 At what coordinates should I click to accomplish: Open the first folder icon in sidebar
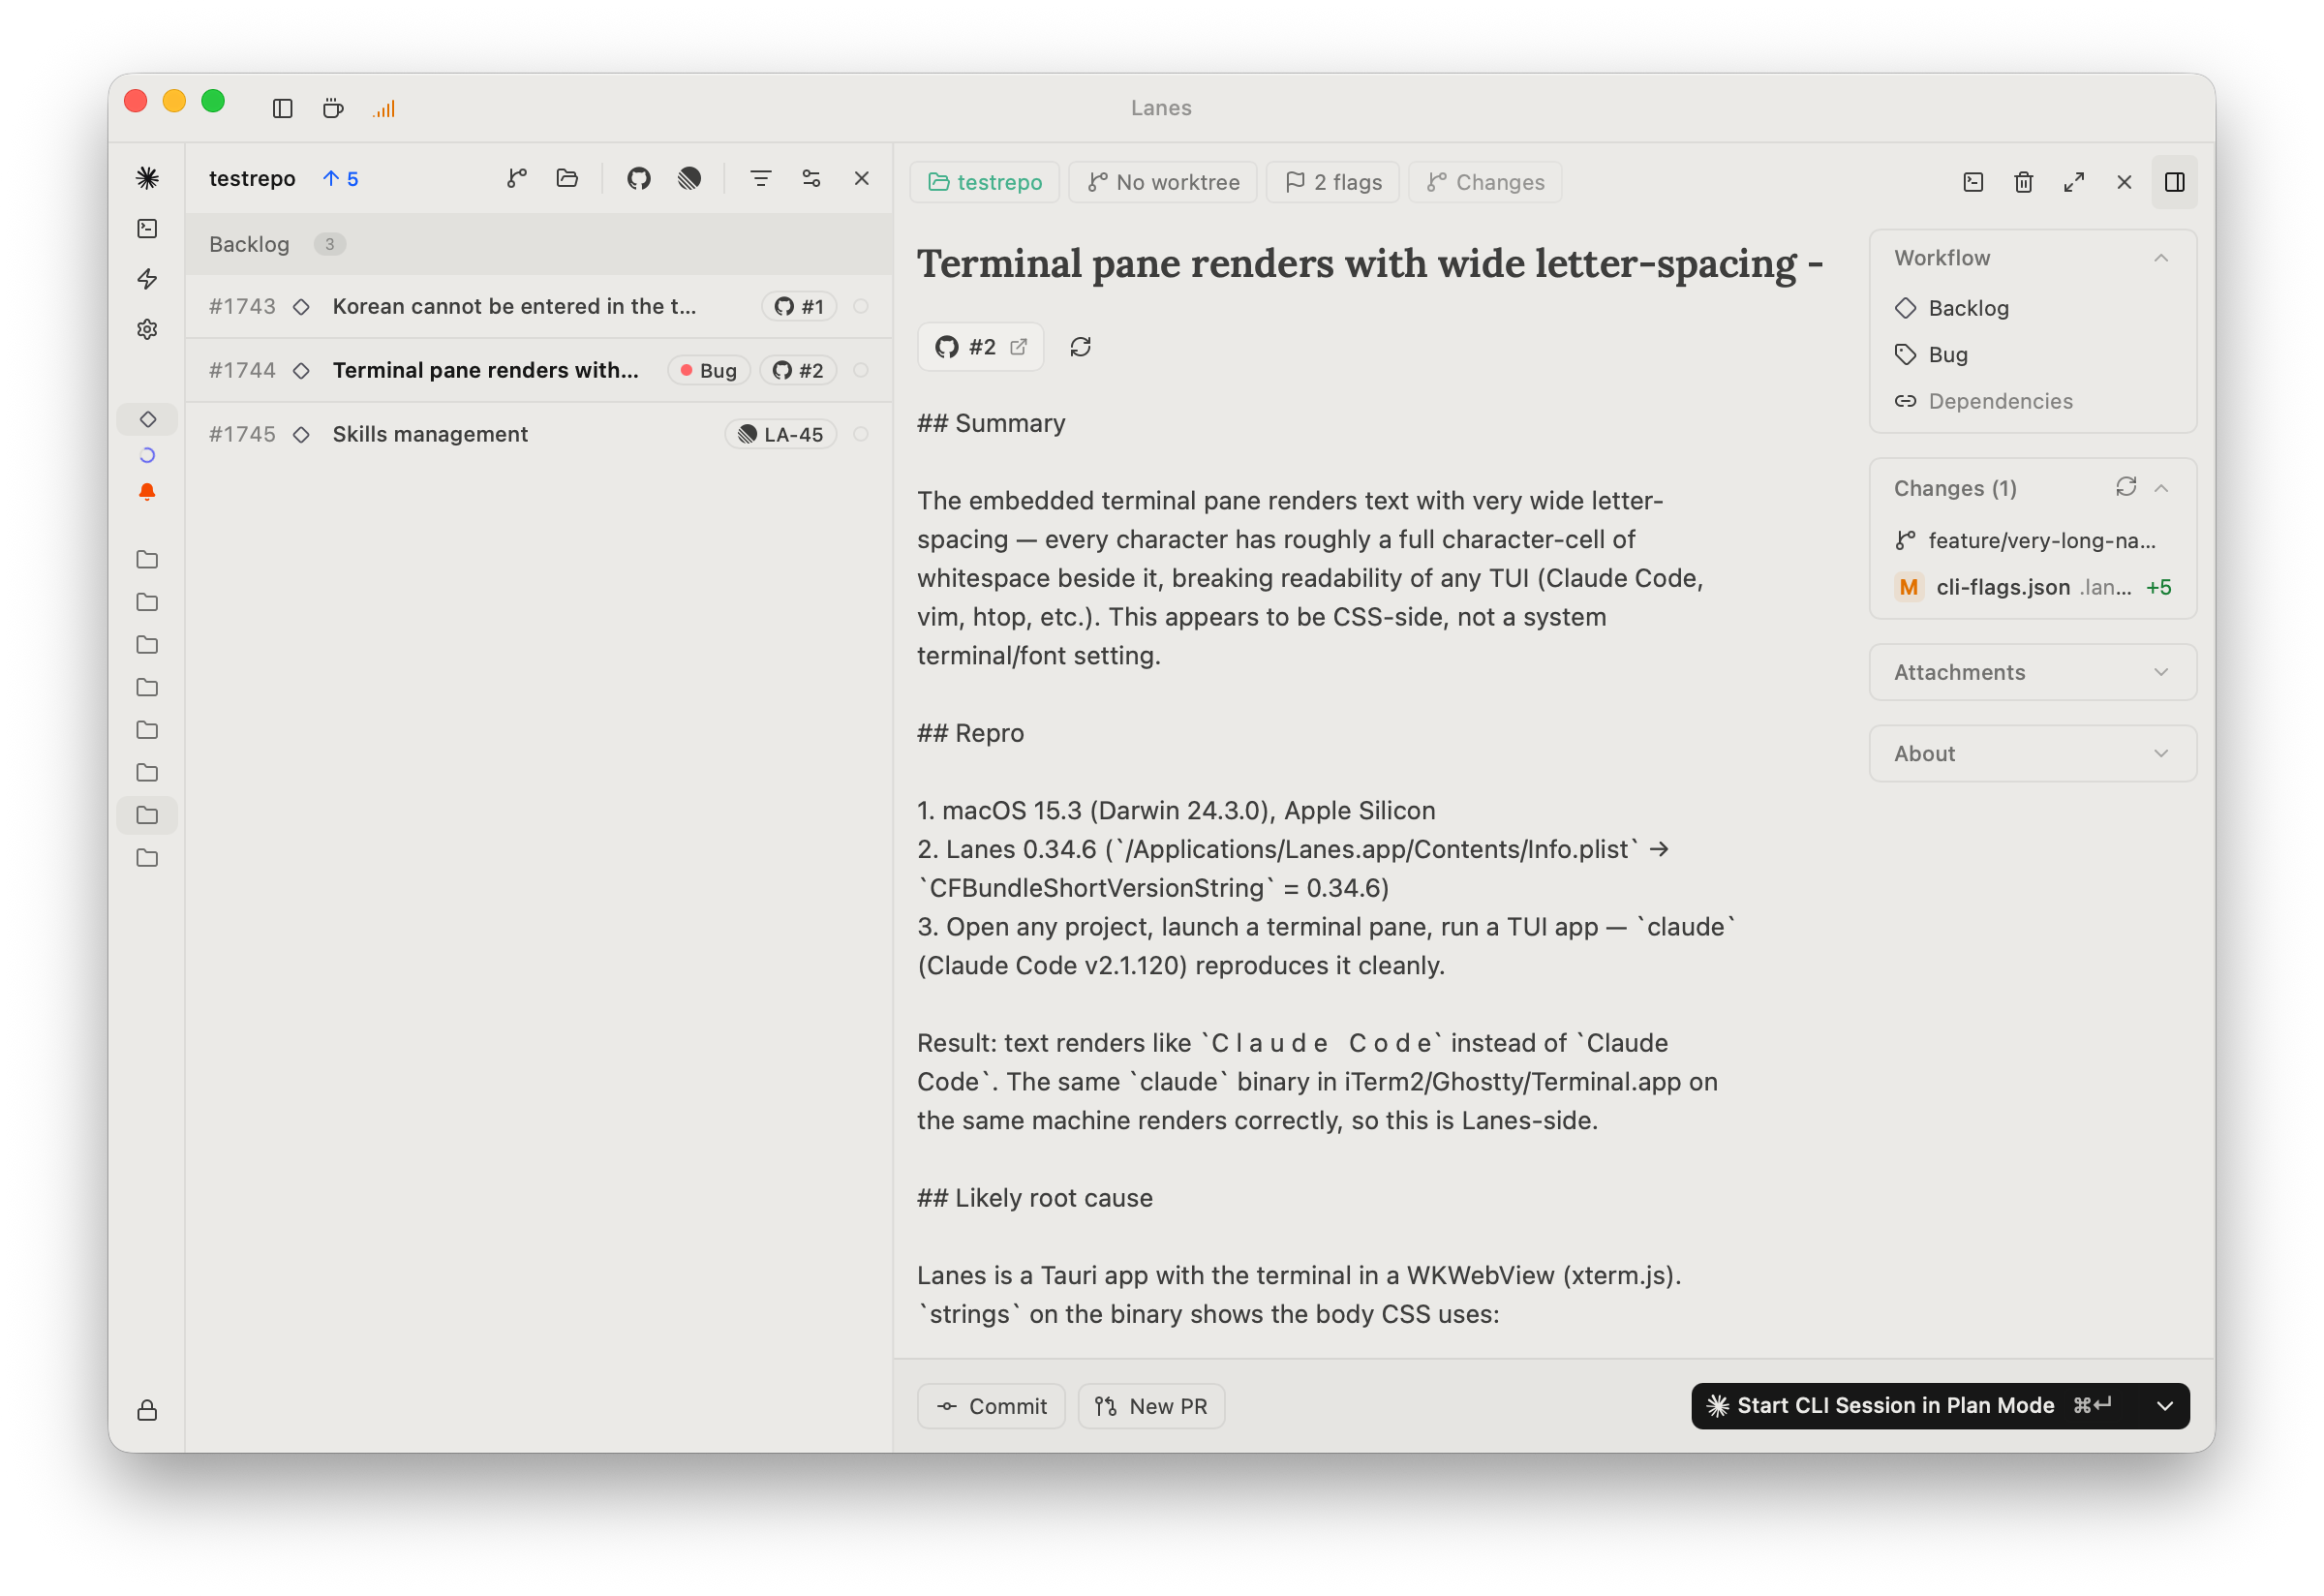(147, 559)
